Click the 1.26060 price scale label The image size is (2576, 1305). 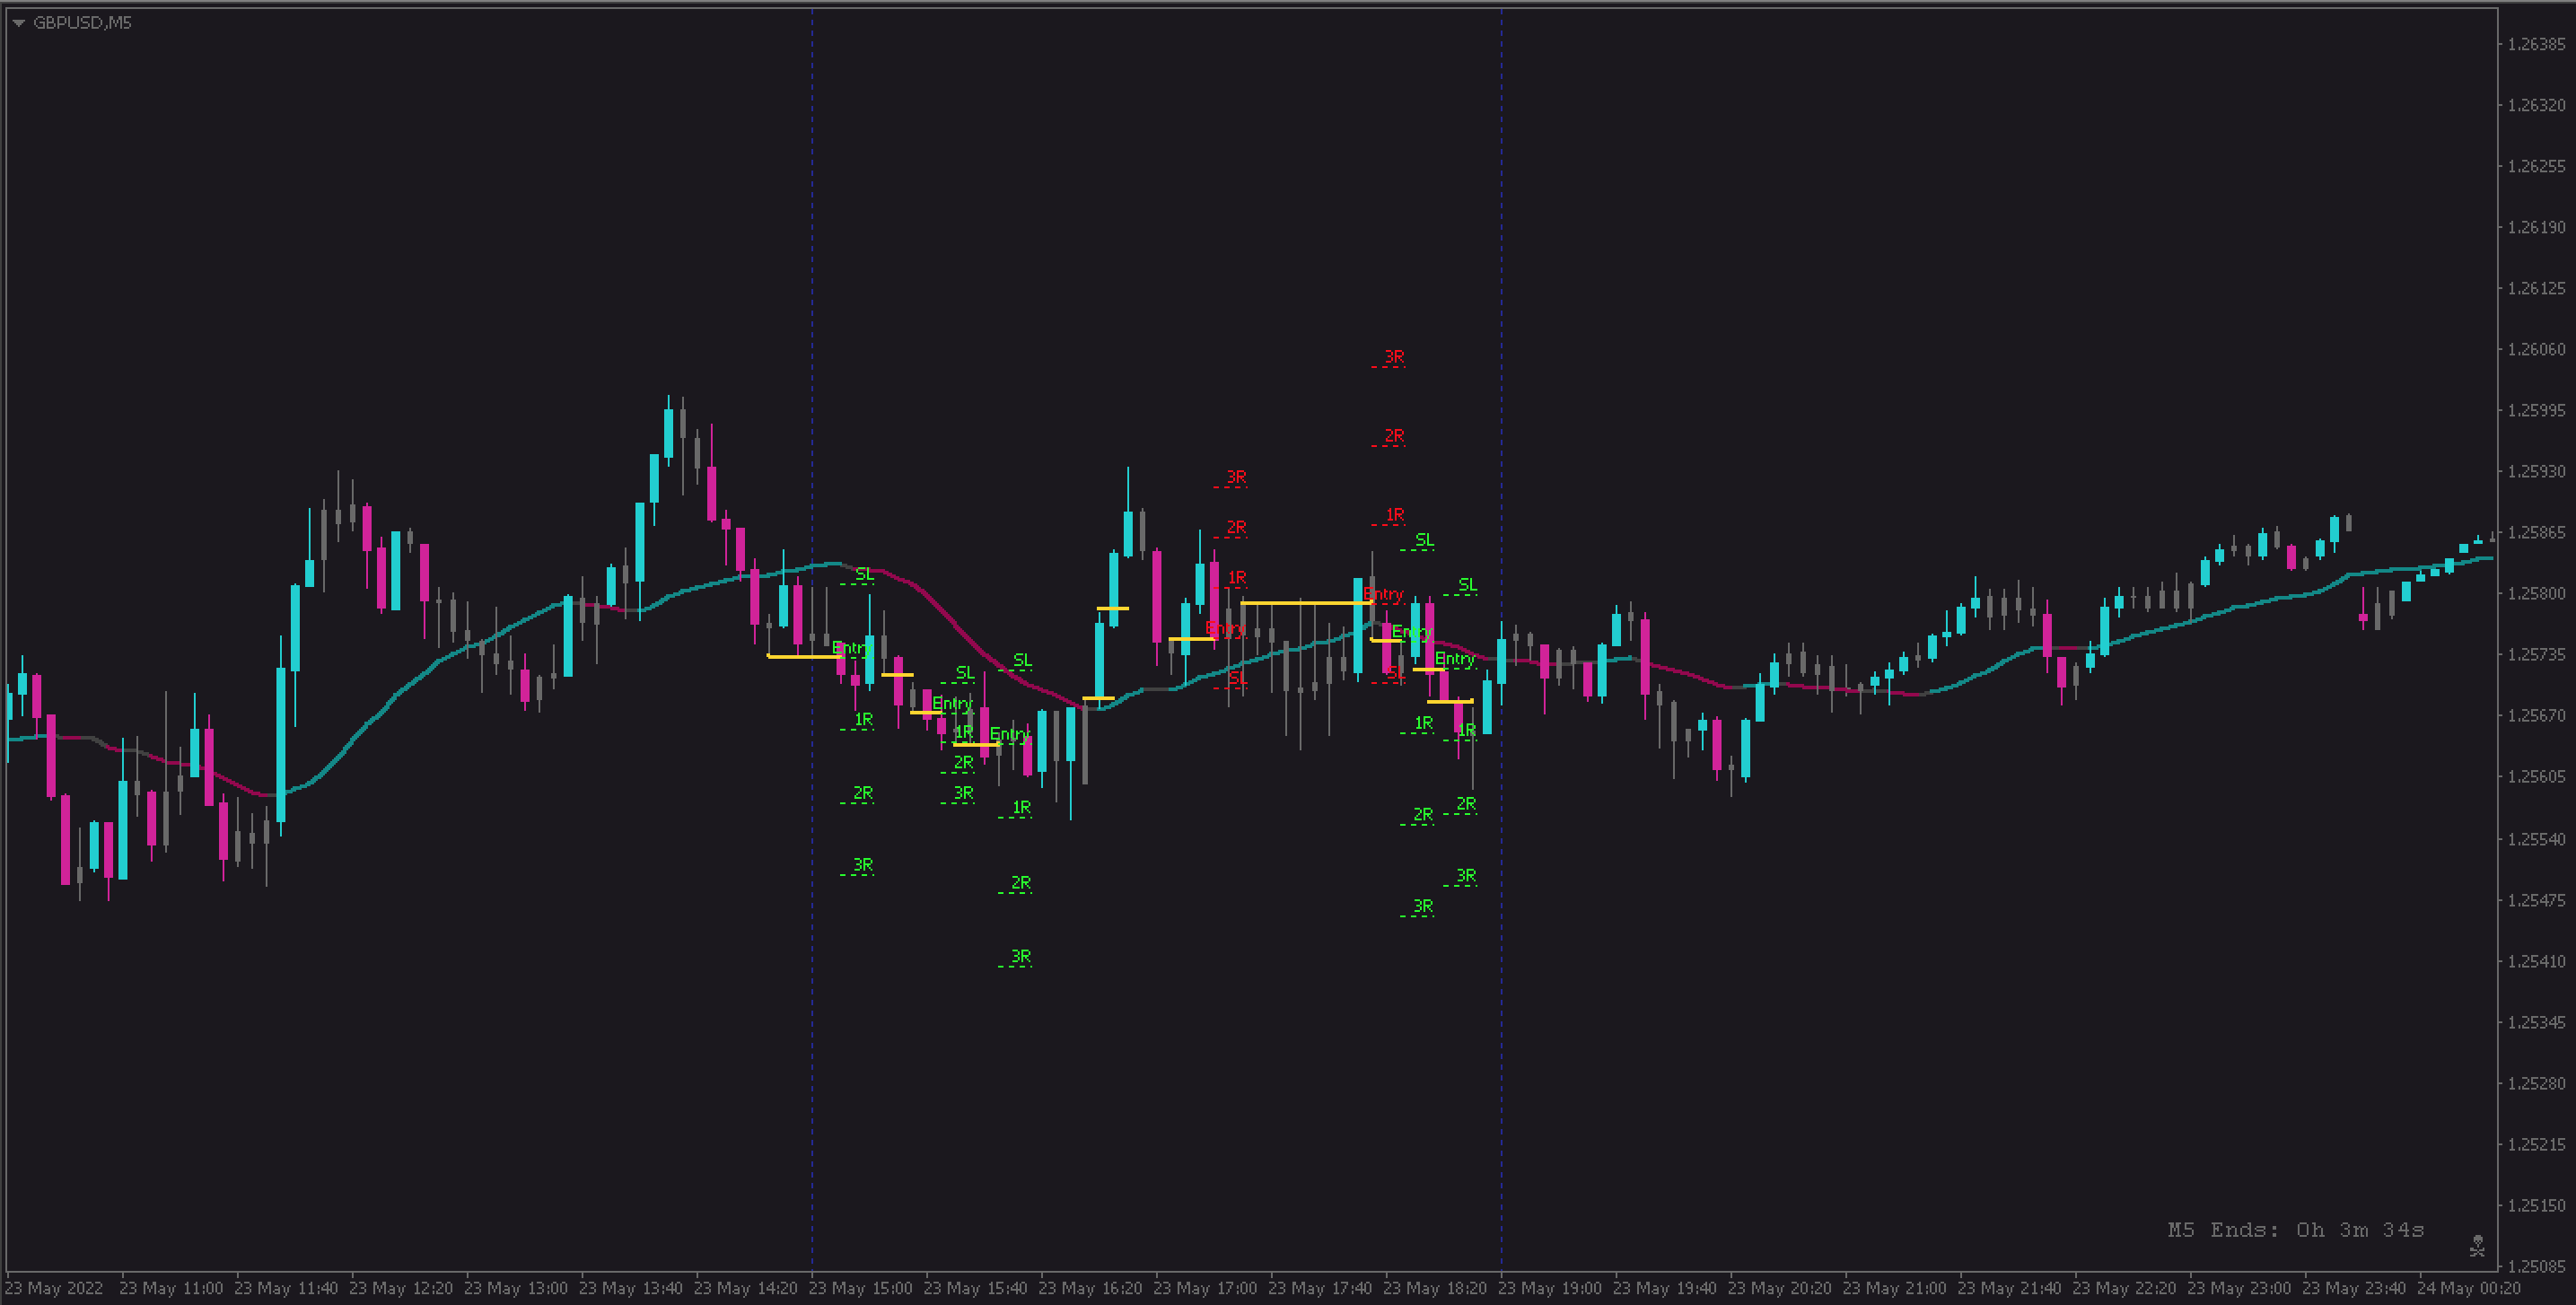point(2536,349)
